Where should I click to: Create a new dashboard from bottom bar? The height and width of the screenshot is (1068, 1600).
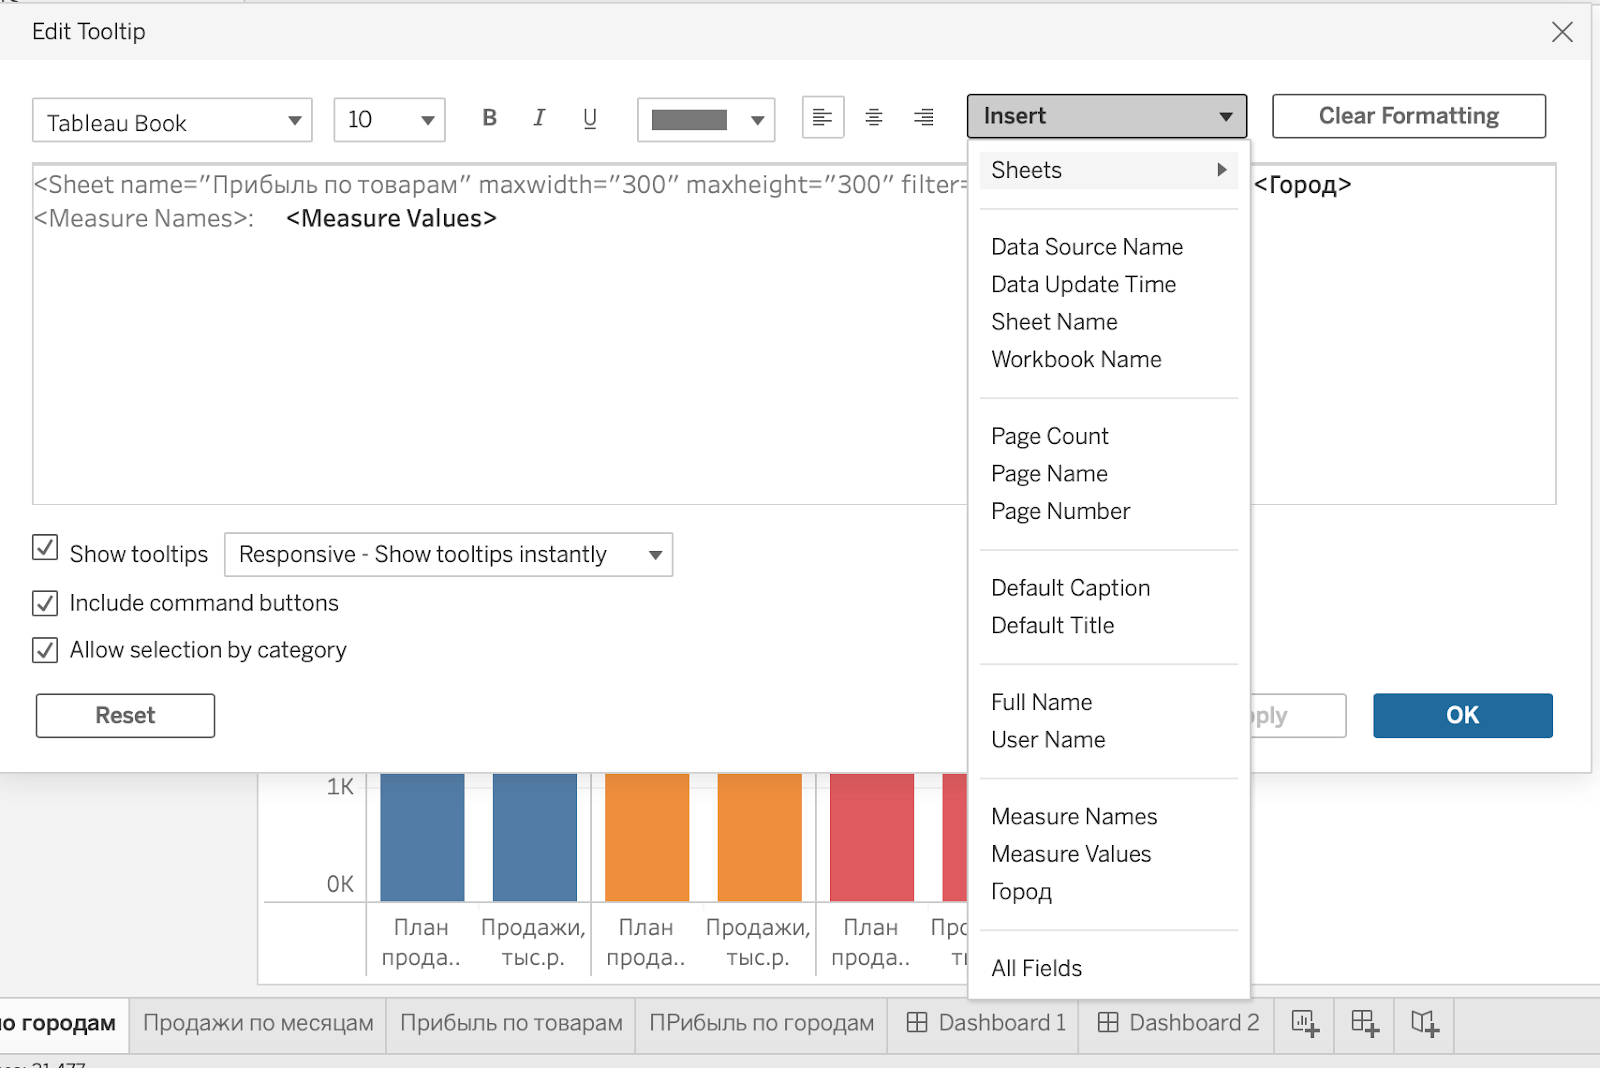(1363, 1023)
